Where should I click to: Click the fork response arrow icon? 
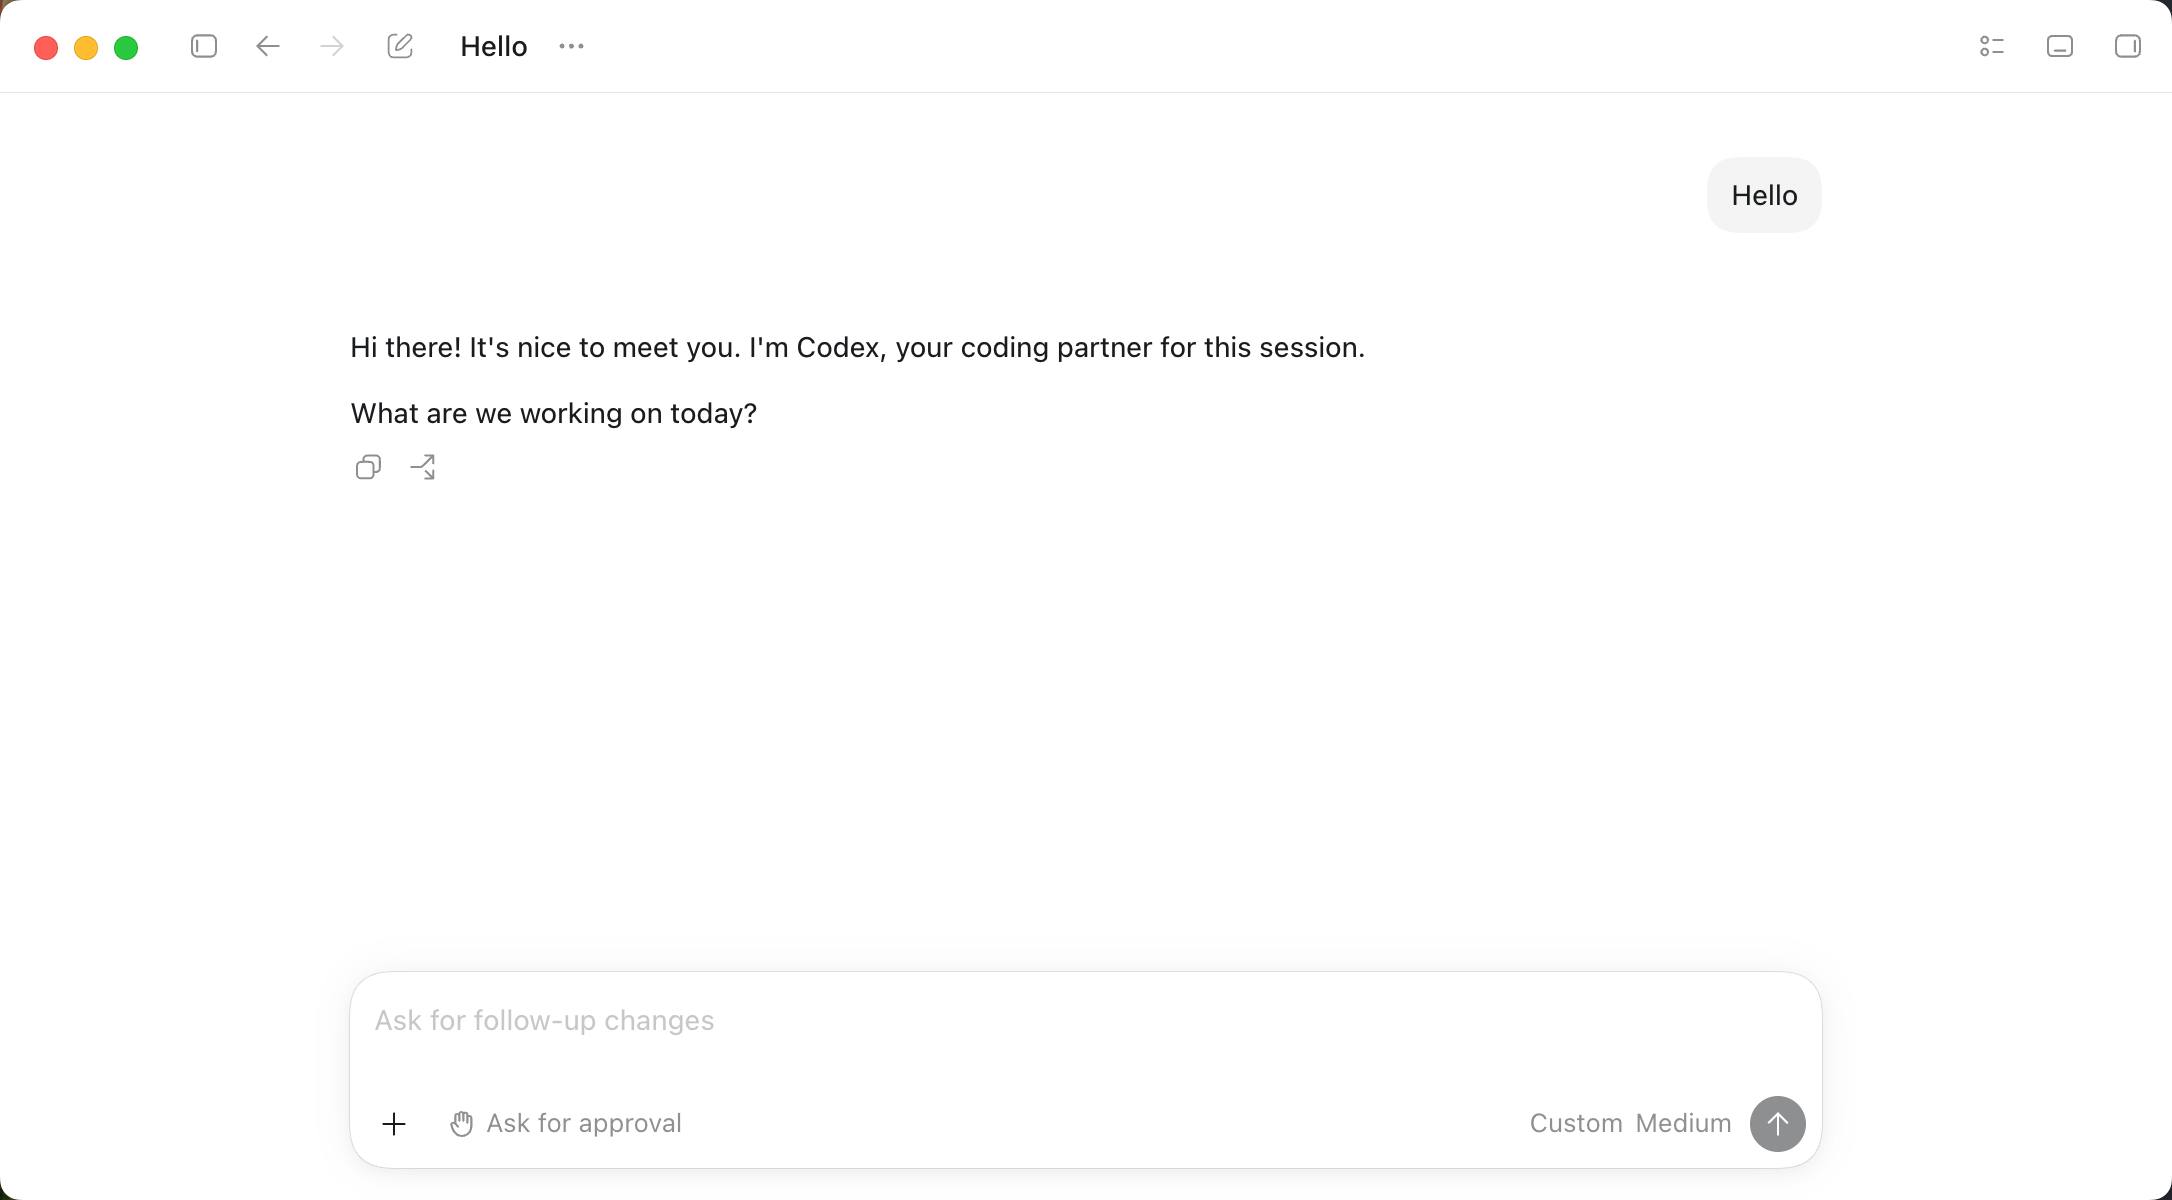(x=423, y=467)
